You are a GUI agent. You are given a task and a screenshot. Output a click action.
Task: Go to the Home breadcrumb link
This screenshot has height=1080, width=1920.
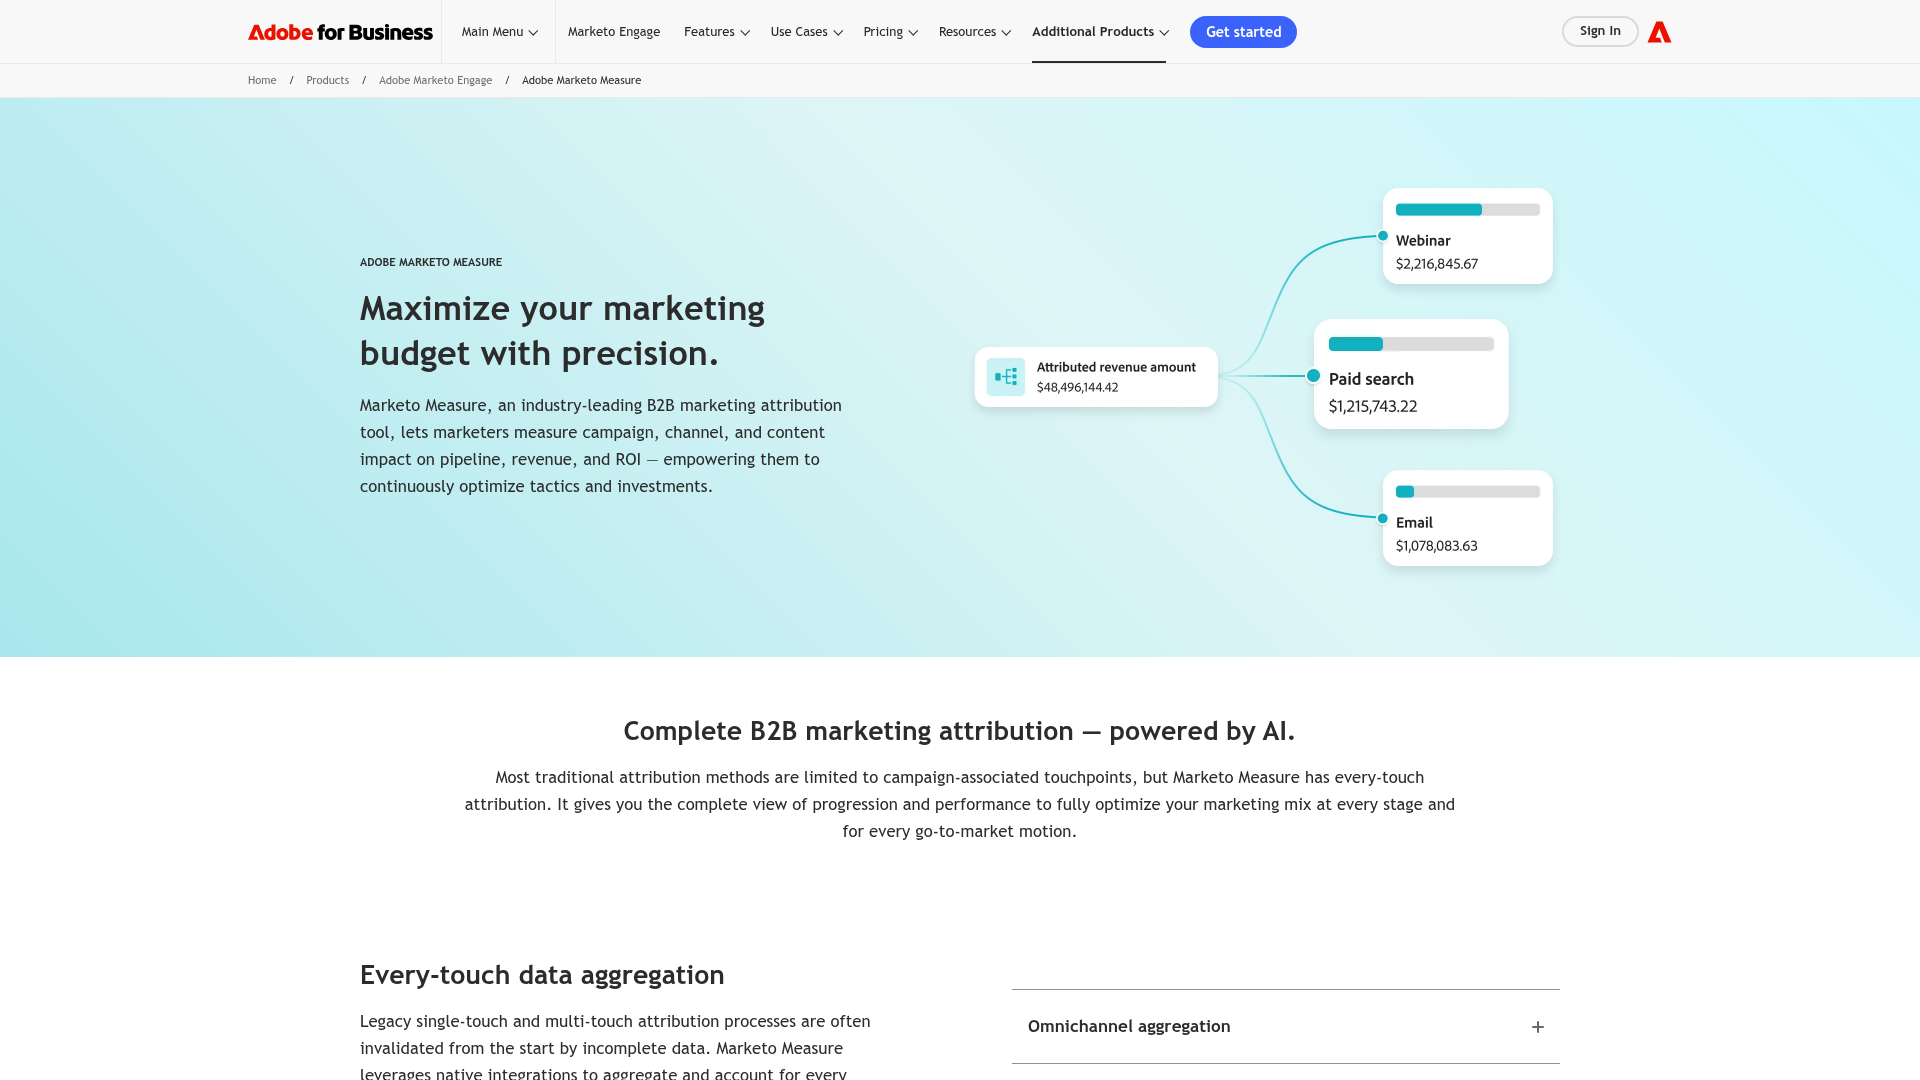[x=262, y=80]
